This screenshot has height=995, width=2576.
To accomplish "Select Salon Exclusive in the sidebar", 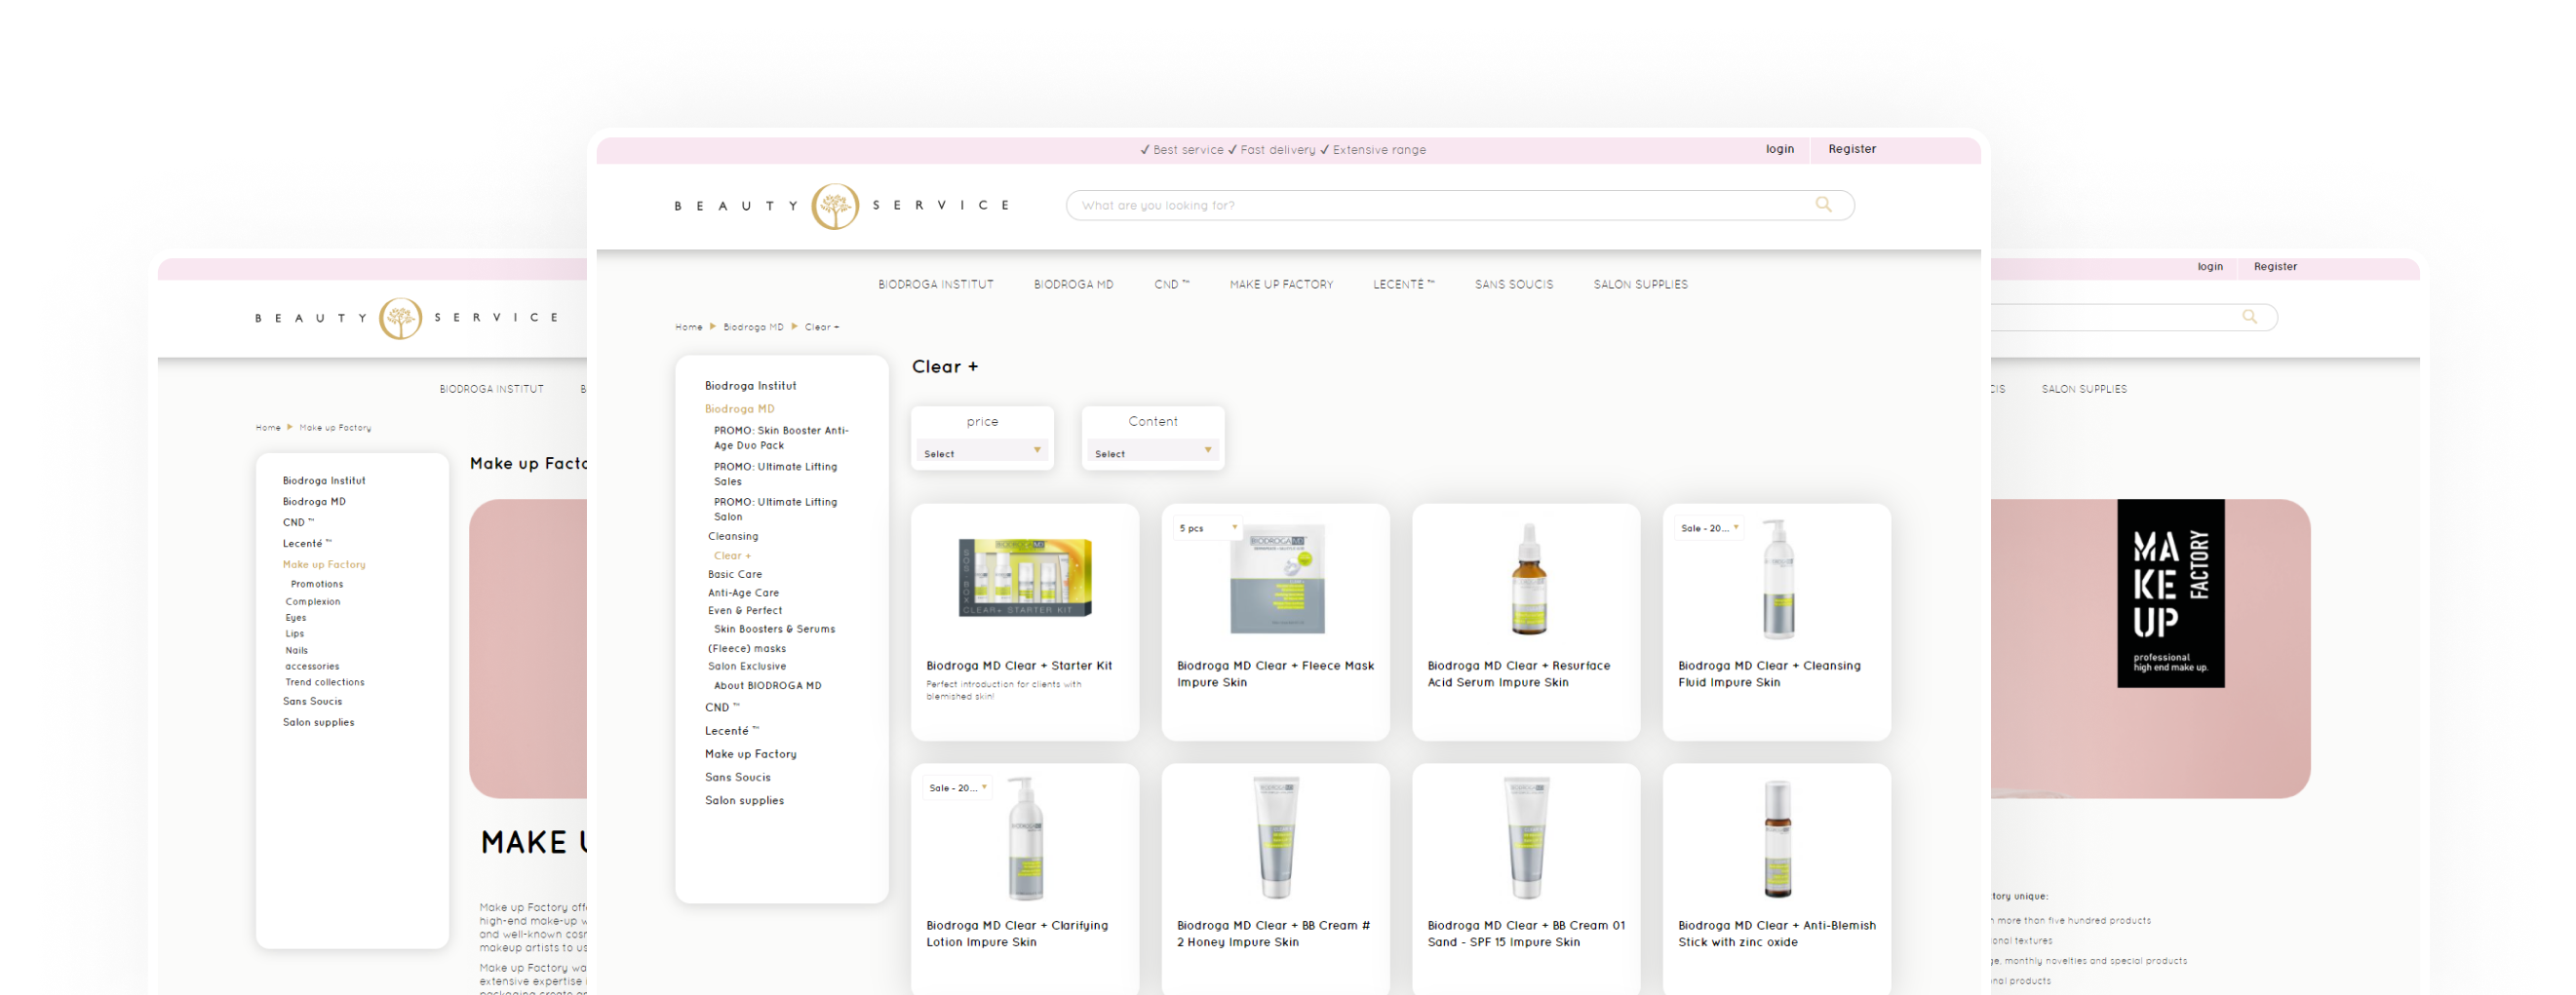I will (x=746, y=666).
